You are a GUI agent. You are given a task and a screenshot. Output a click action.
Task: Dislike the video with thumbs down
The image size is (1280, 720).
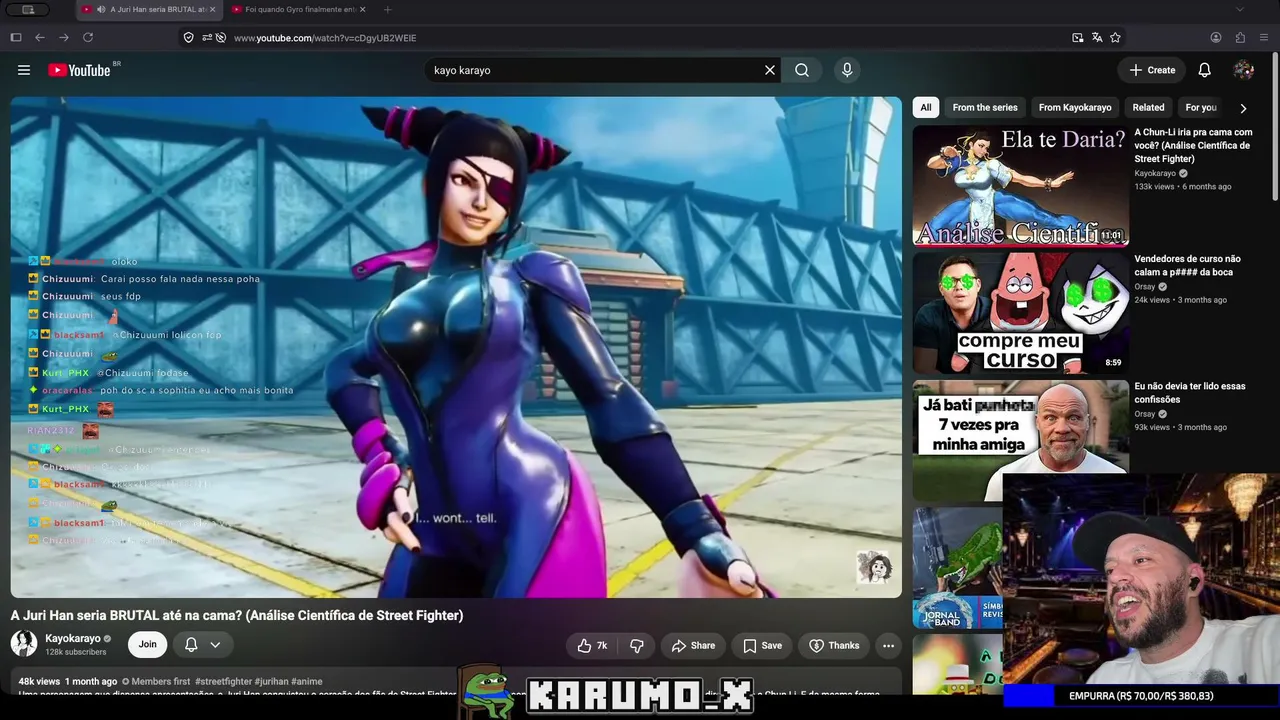tap(637, 645)
